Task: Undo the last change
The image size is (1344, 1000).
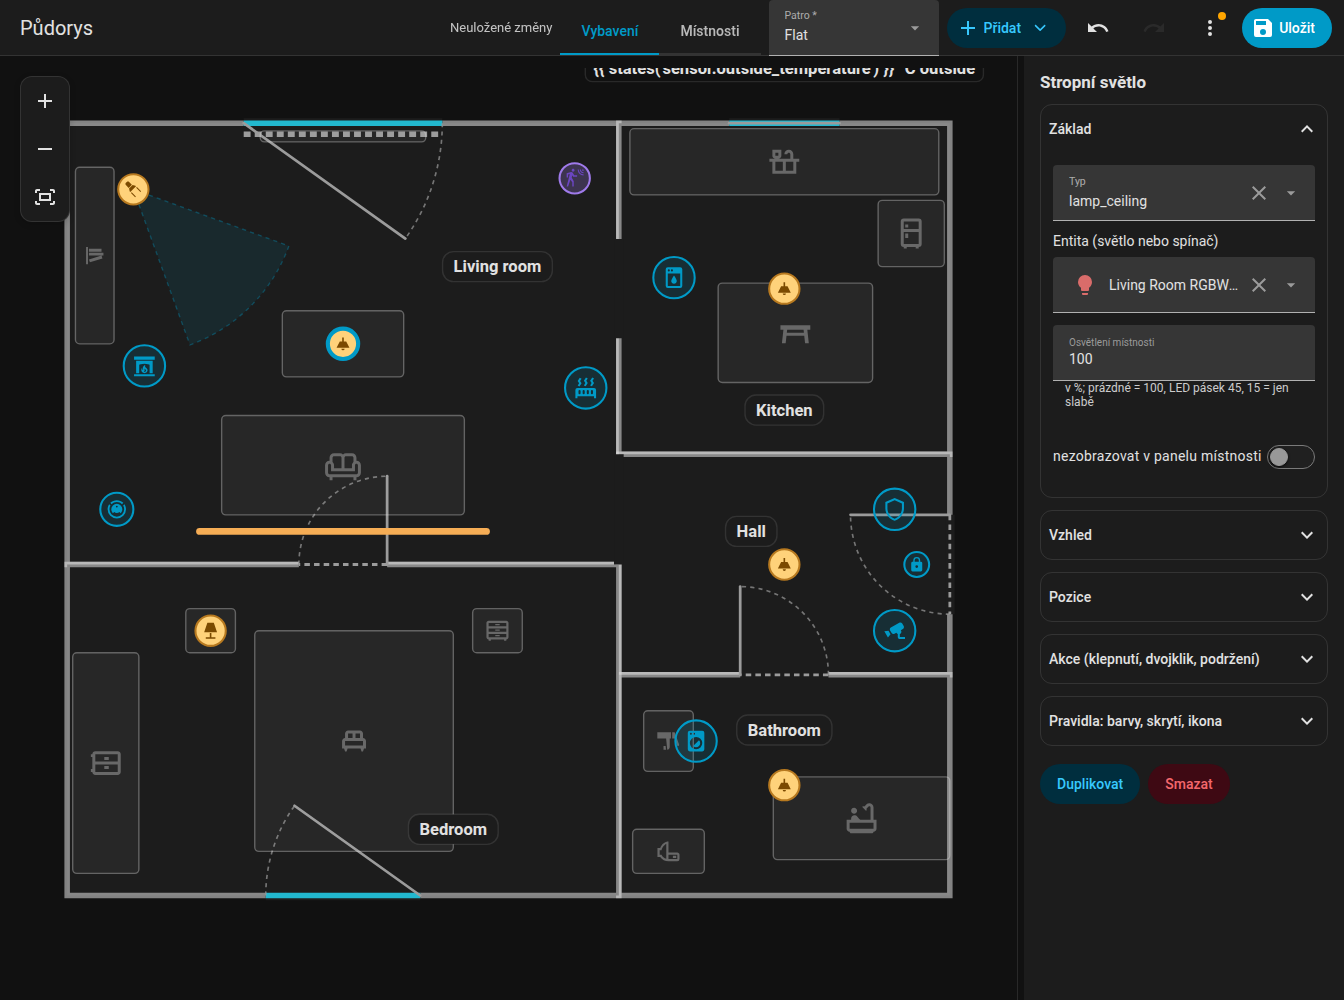Action: tap(1098, 28)
